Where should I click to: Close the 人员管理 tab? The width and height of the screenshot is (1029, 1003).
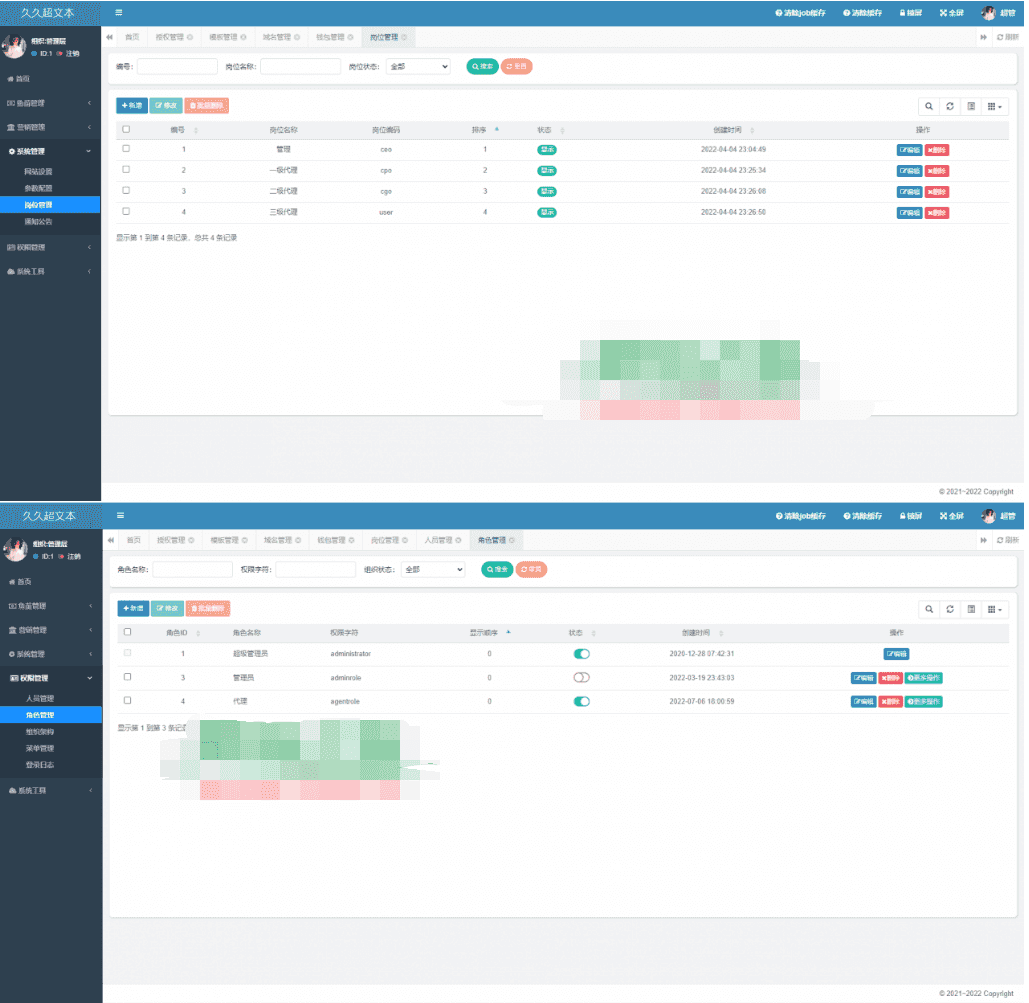pyautogui.click(x=458, y=540)
